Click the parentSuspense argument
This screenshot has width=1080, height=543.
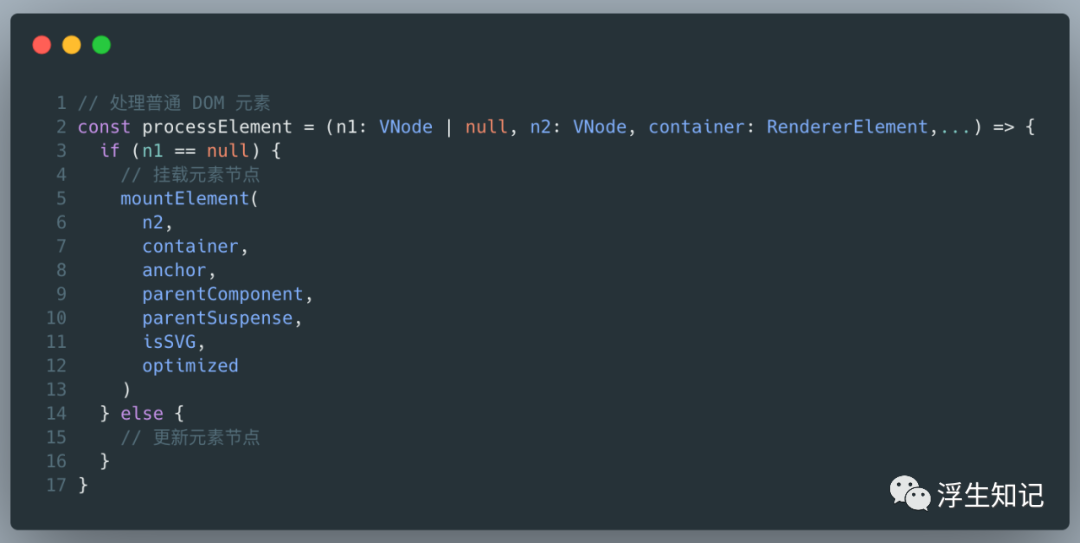217,318
